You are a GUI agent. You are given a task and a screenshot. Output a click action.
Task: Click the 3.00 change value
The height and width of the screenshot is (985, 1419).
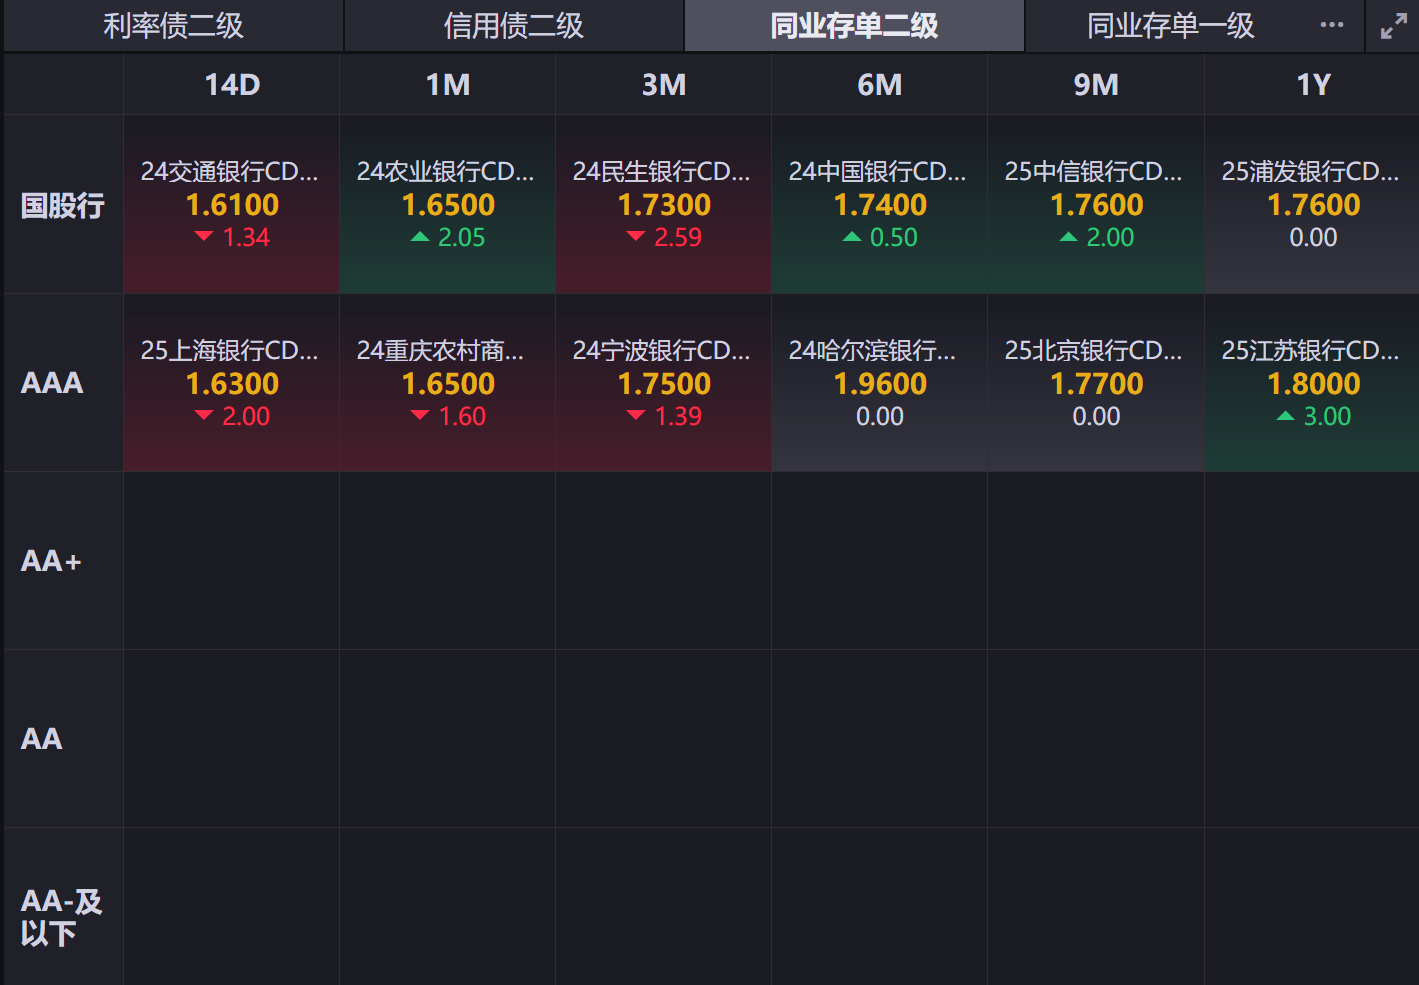pyautogui.click(x=1328, y=417)
